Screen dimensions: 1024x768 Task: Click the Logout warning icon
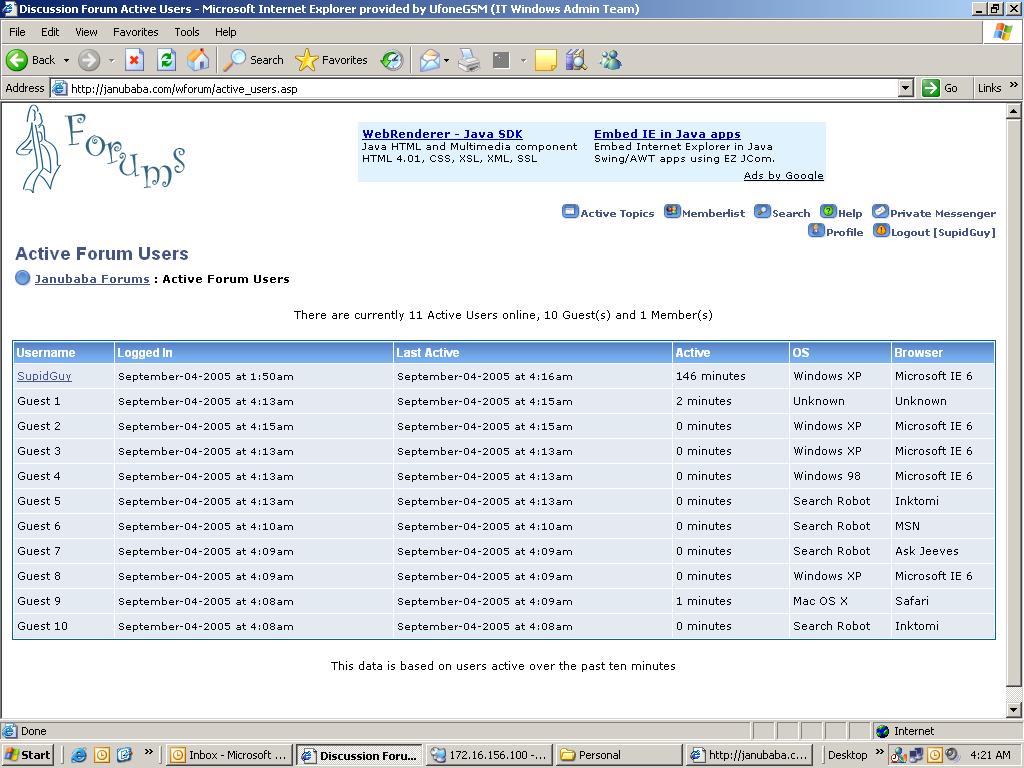(x=881, y=231)
